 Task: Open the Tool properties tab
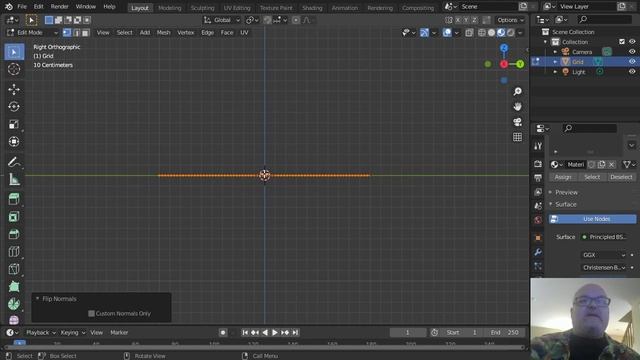coord(538,146)
